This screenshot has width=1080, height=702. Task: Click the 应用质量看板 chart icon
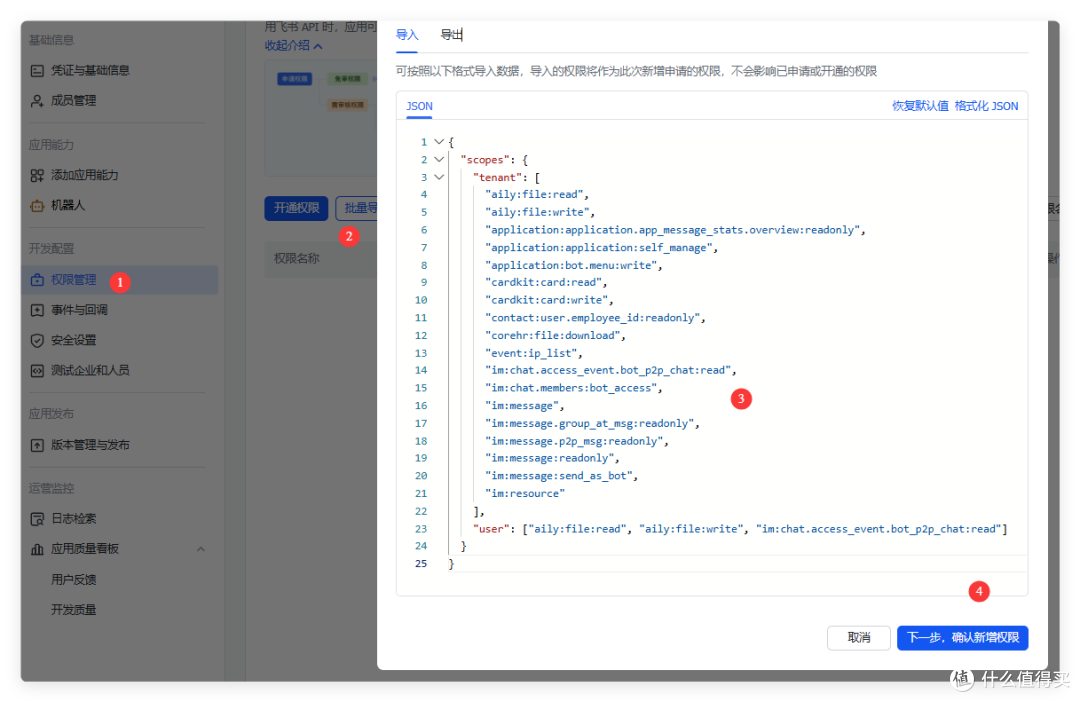tap(37, 549)
